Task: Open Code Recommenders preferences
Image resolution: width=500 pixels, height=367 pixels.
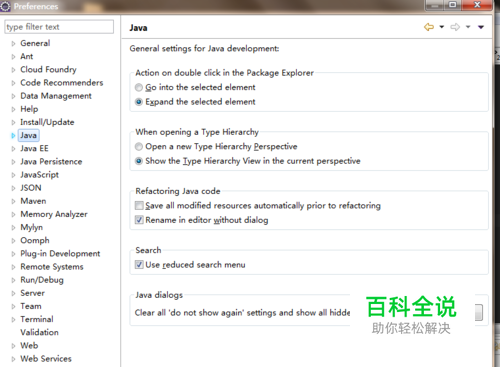Action: coord(62,83)
